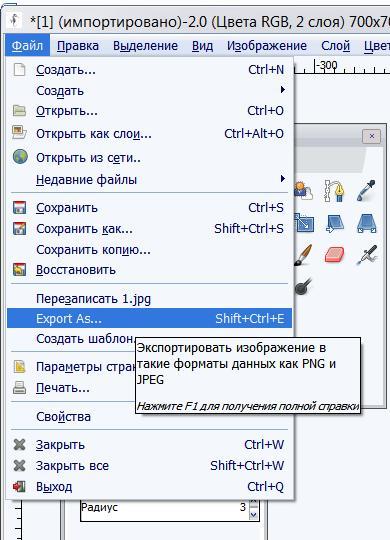Image resolution: width=390 pixels, height=540 pixels.
Task: Open the Правка menu
Action: click(x=78, y=45)
